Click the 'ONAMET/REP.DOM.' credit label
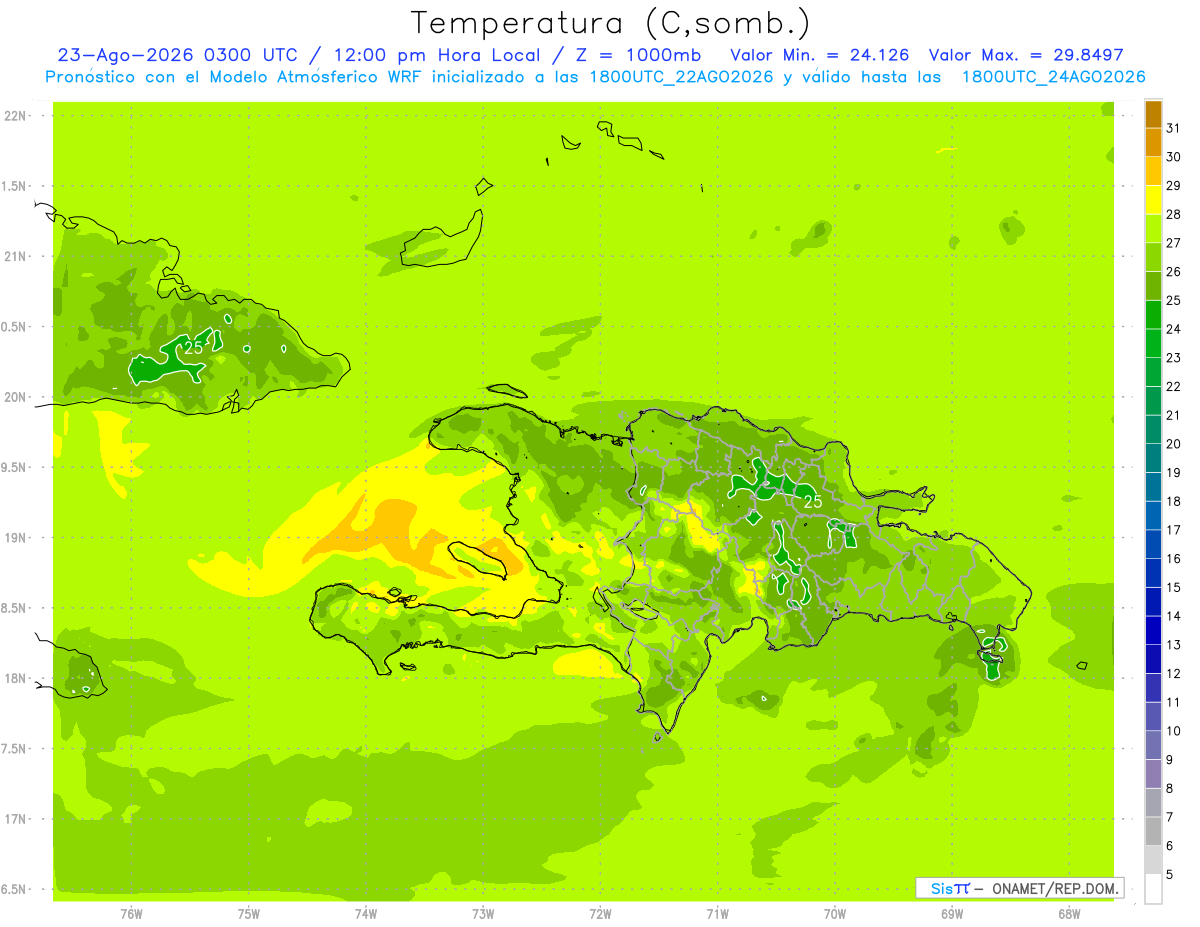This screenshot has height=927, width=1200. point(1055,888)
